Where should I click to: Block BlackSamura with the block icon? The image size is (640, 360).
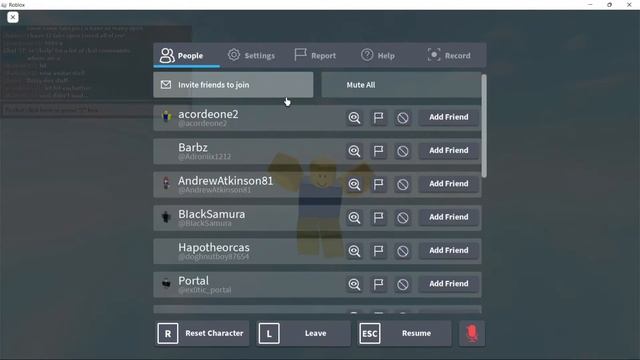tap(402, 218)
